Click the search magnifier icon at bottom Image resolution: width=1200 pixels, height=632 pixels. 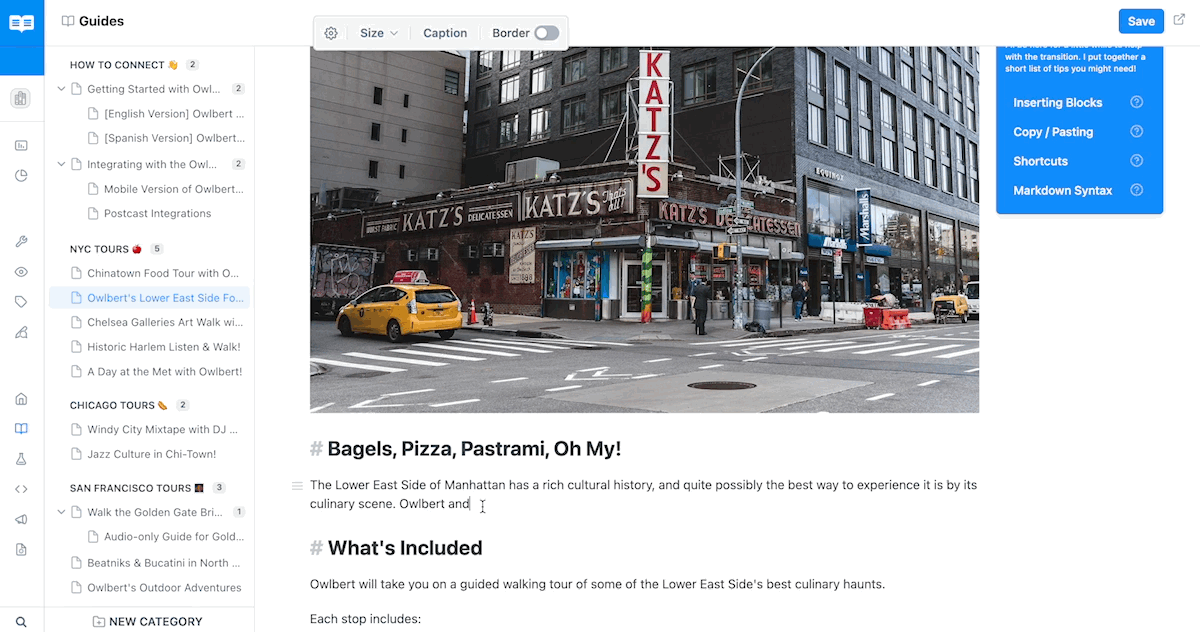(x=21, y=622)
